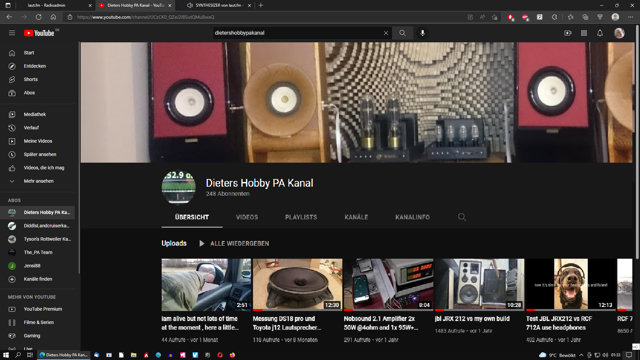Open Dieters Hobby PA Ka... subscription
The width and height of the screenshot is (640, 360).
click(38, 212)
